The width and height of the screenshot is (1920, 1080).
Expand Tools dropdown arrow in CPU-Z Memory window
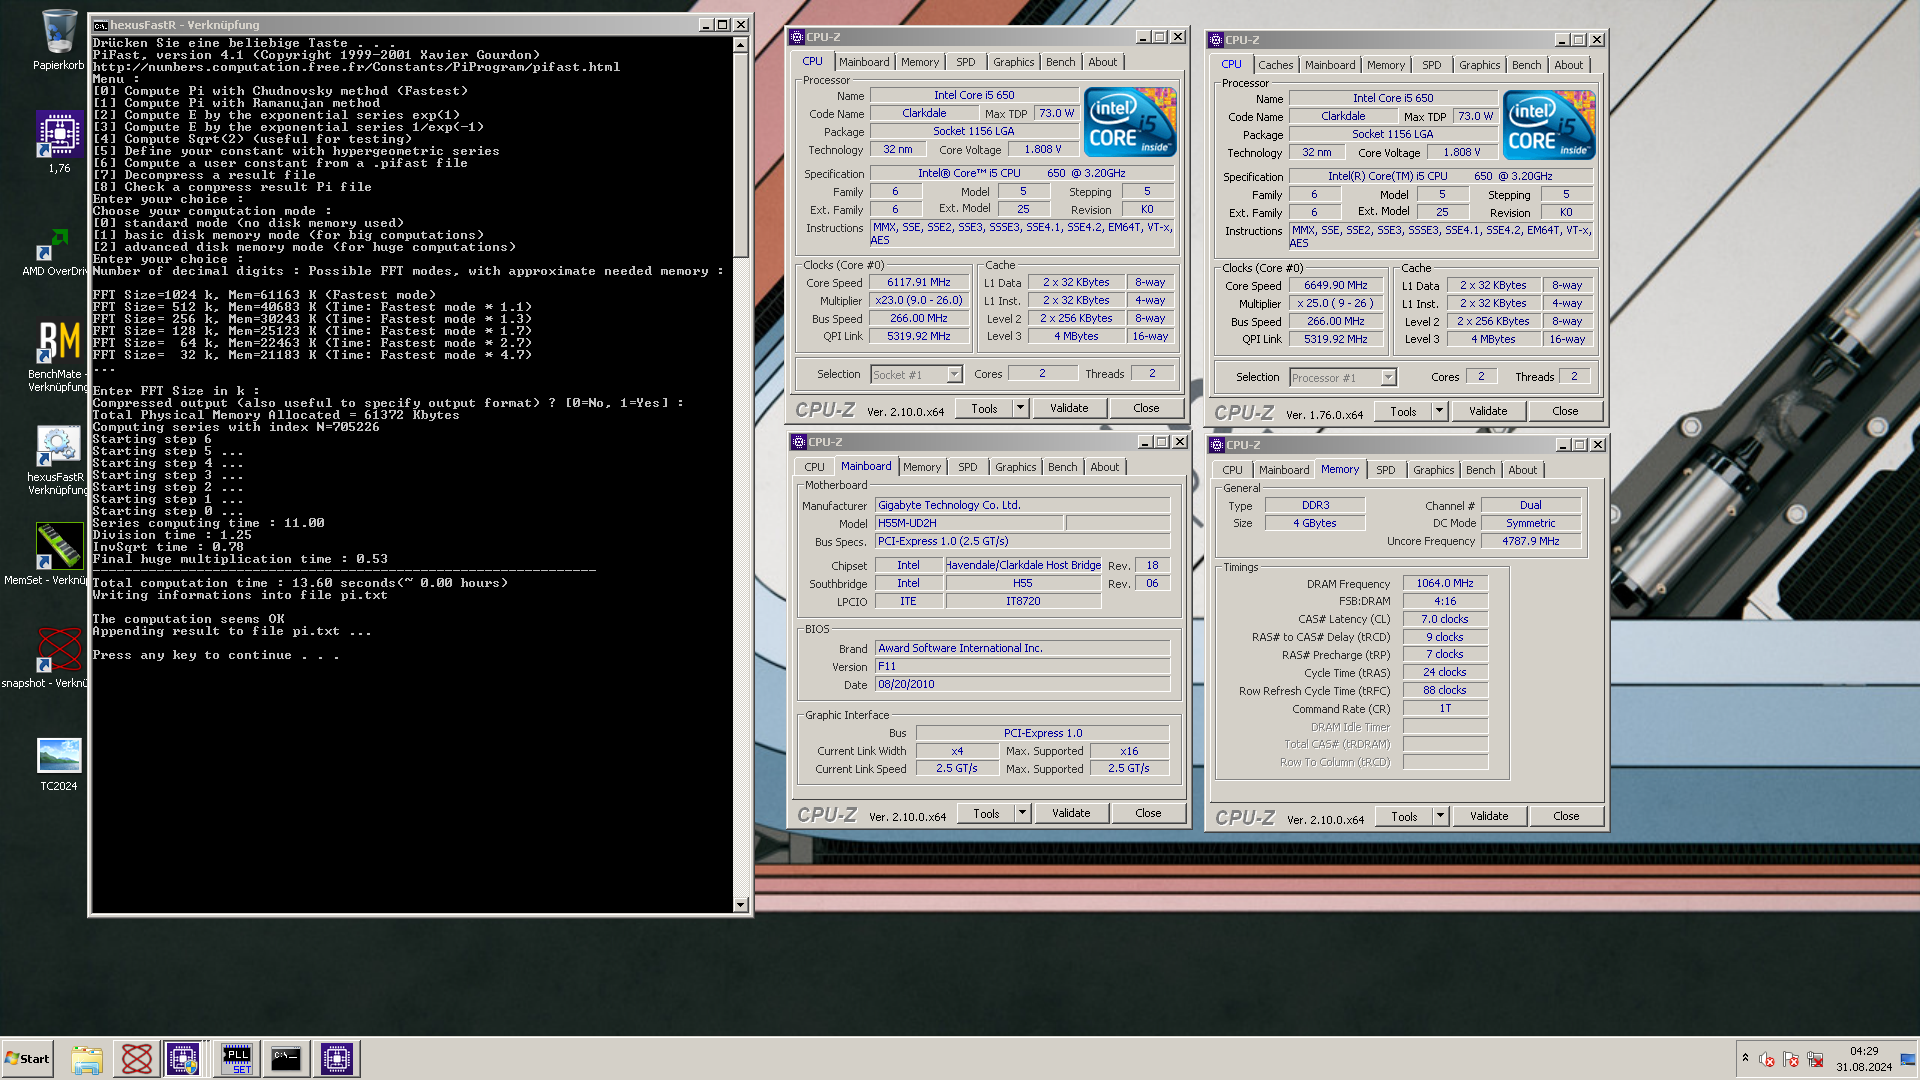1440,816
